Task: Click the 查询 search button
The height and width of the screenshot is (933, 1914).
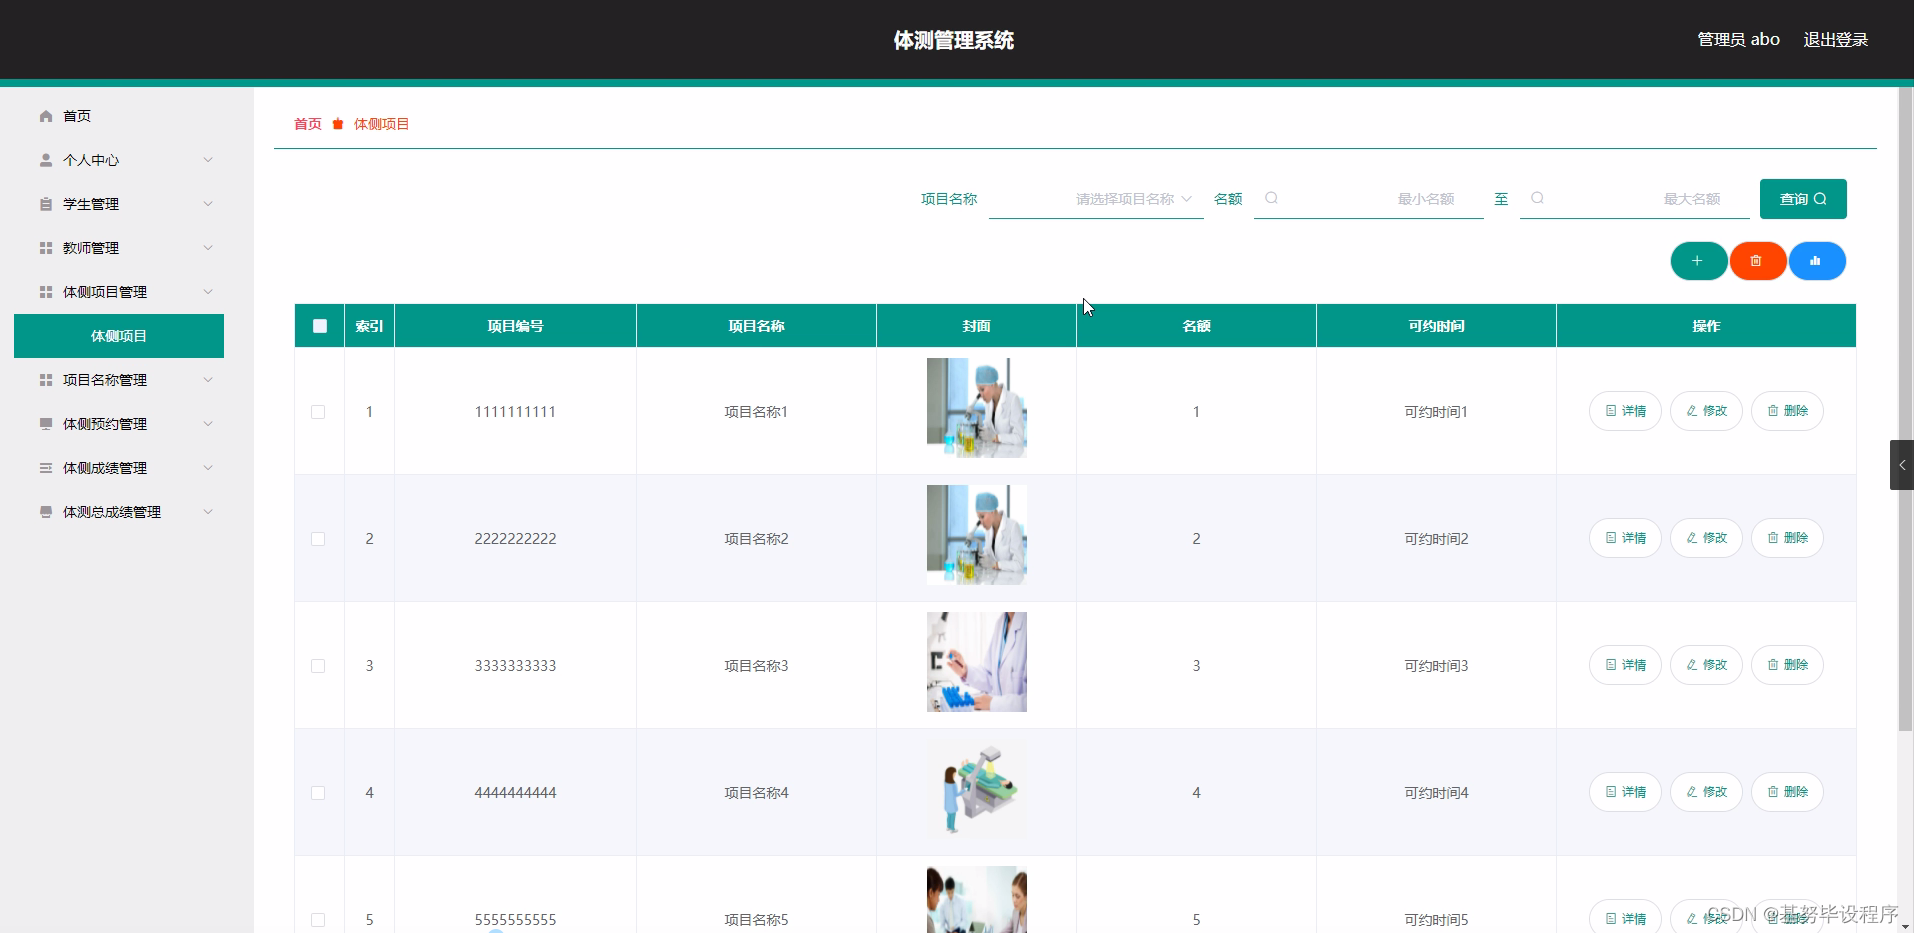Action: click(1803, 199)
